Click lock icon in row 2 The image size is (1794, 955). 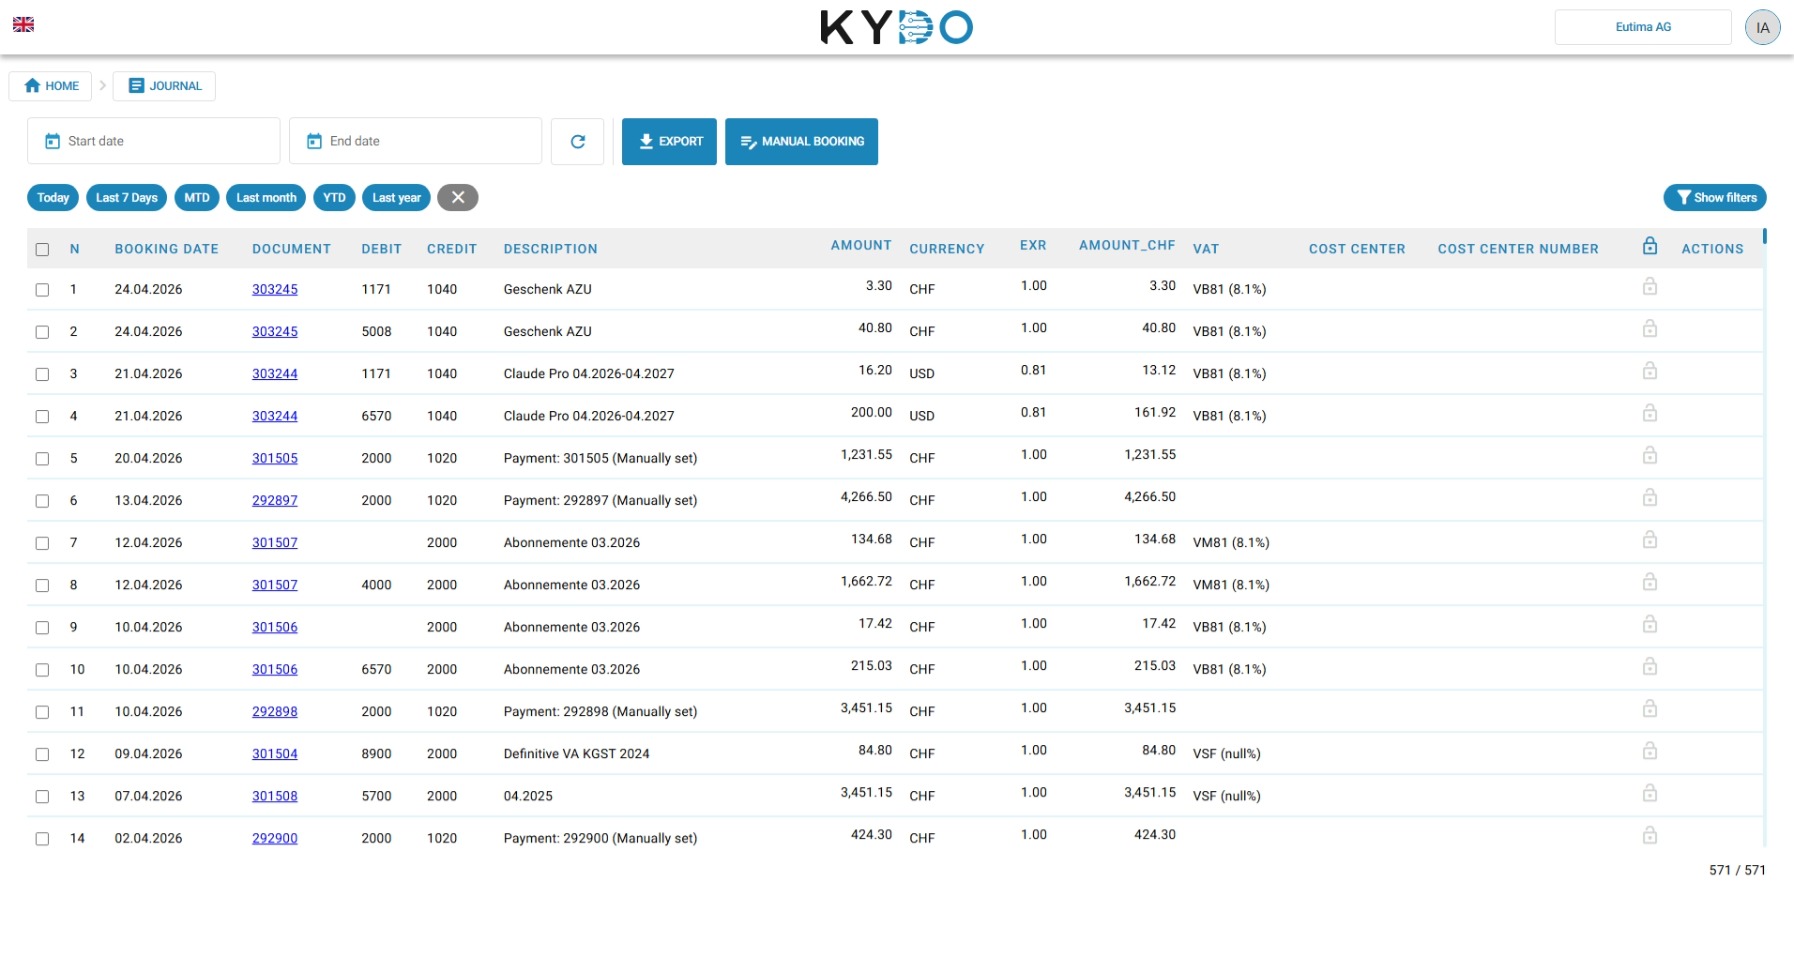point(1650,329)
